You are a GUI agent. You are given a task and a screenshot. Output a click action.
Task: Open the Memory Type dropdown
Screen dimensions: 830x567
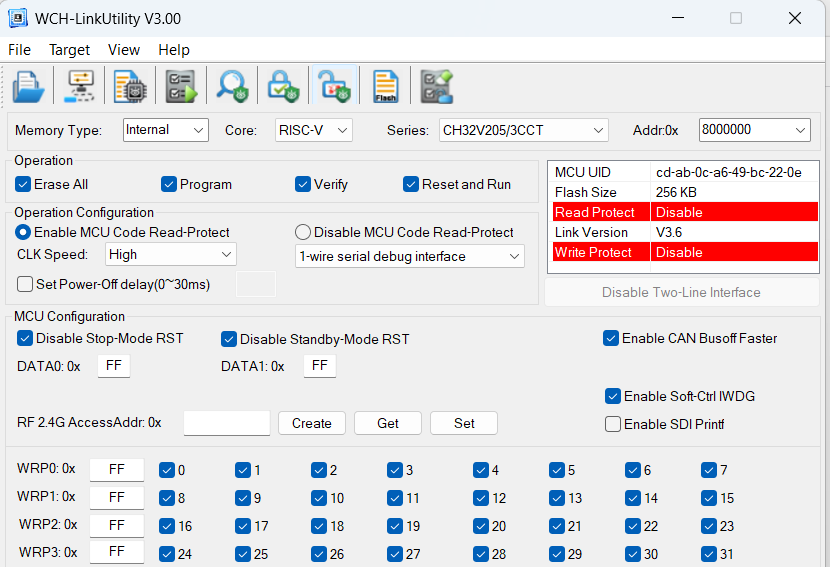click(166, 130)
